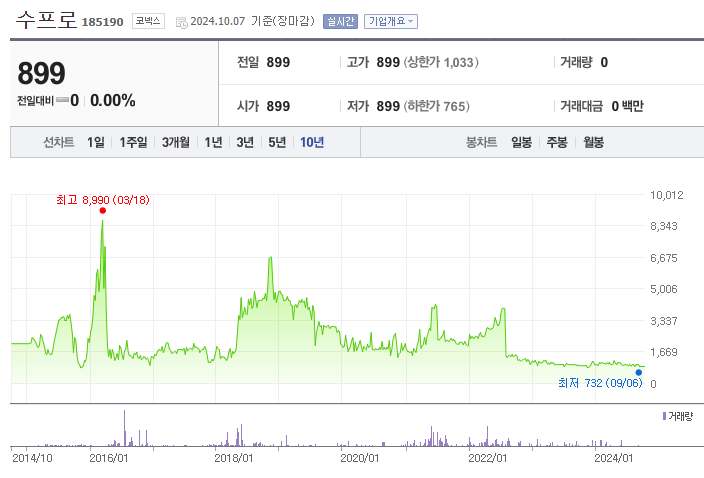The image size is (704, 478).
Task: Show the 5년 chart range
Action: [277, 142]
